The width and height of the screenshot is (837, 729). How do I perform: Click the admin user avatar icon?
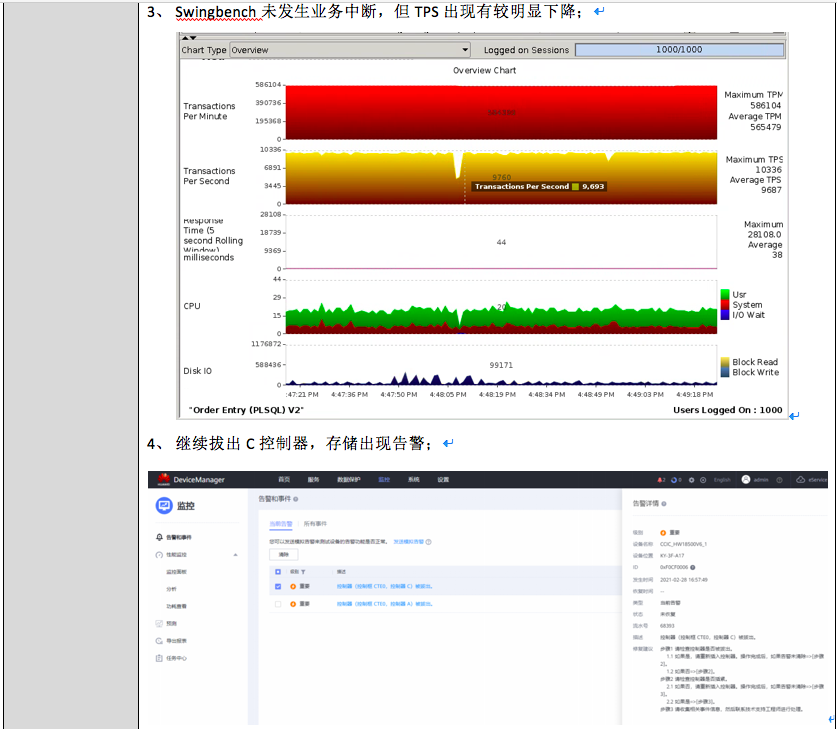coord(746,479)
